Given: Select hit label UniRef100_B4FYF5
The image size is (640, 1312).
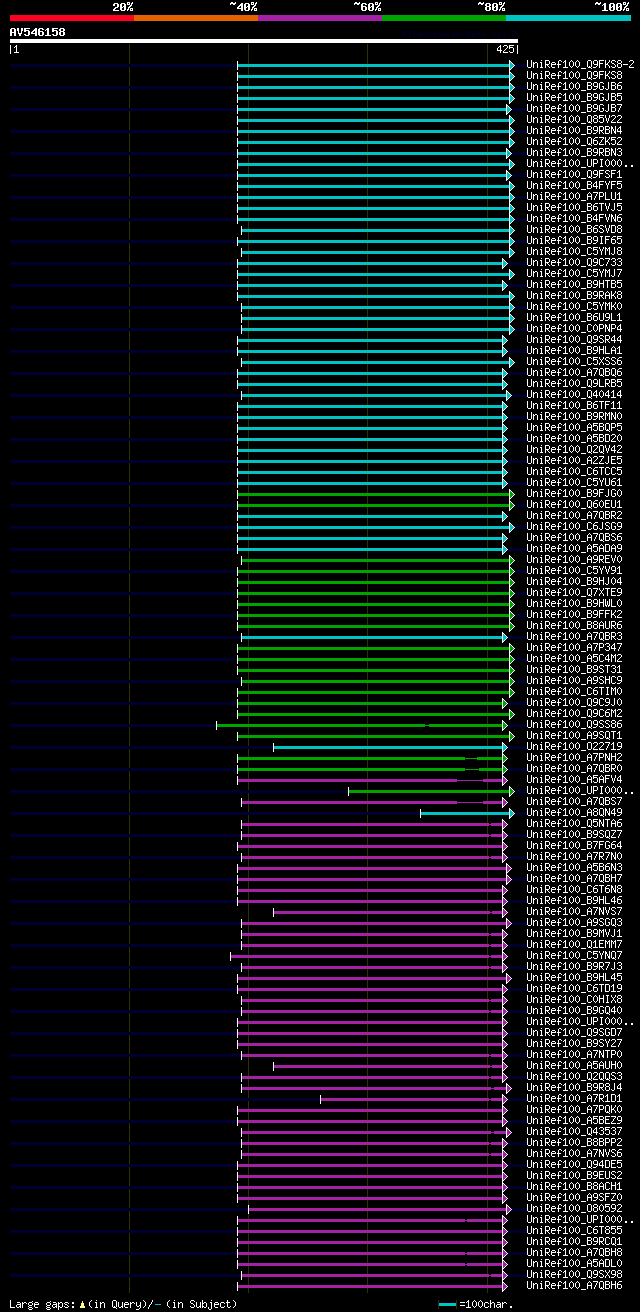Looking at the screenshot, I should (x=575, y=185).
